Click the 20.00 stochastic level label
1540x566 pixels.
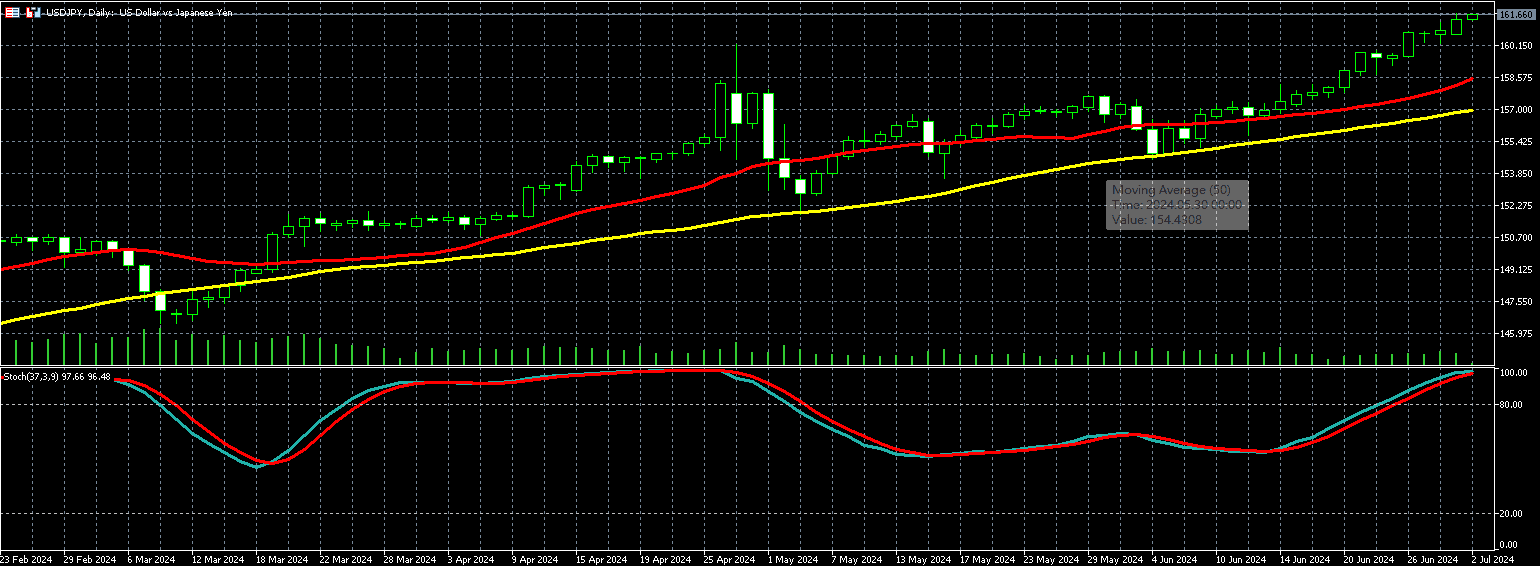pos(1512,514)
